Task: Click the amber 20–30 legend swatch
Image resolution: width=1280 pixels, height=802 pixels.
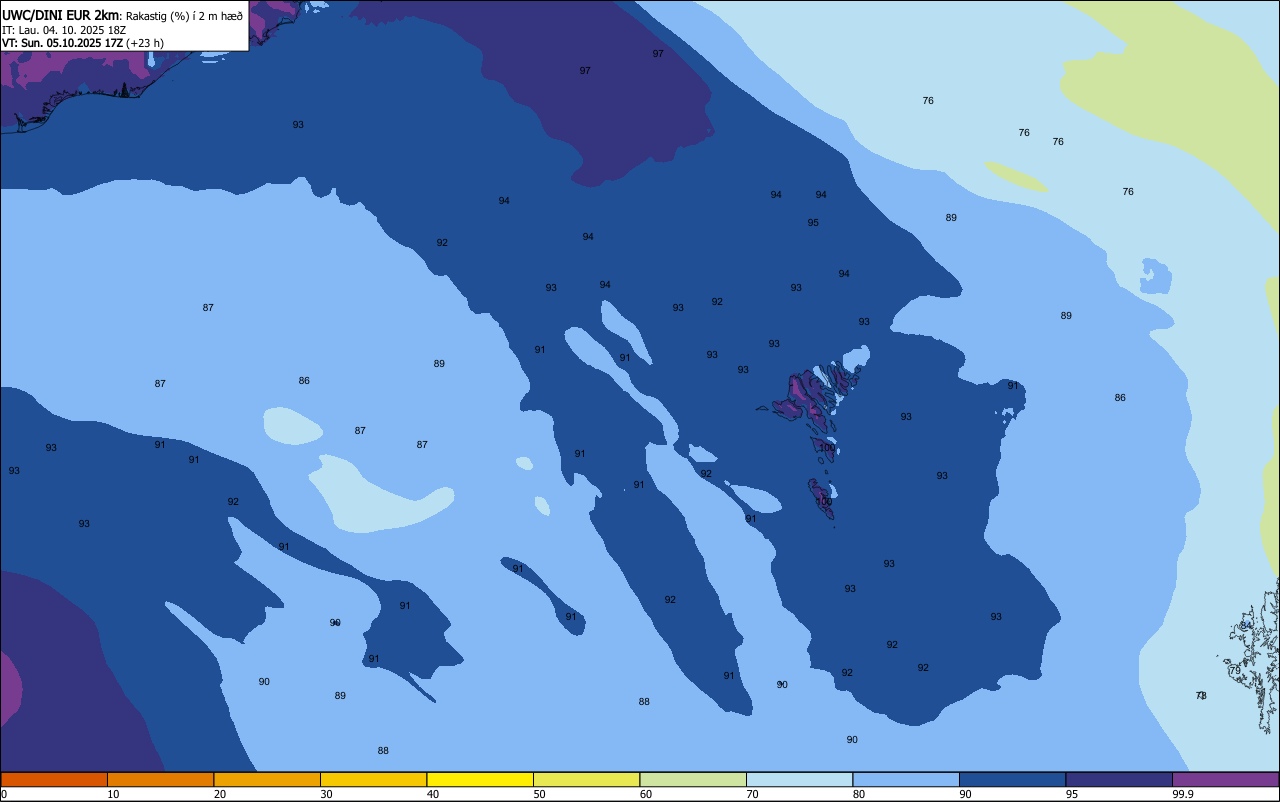Action: pos(267,779)
